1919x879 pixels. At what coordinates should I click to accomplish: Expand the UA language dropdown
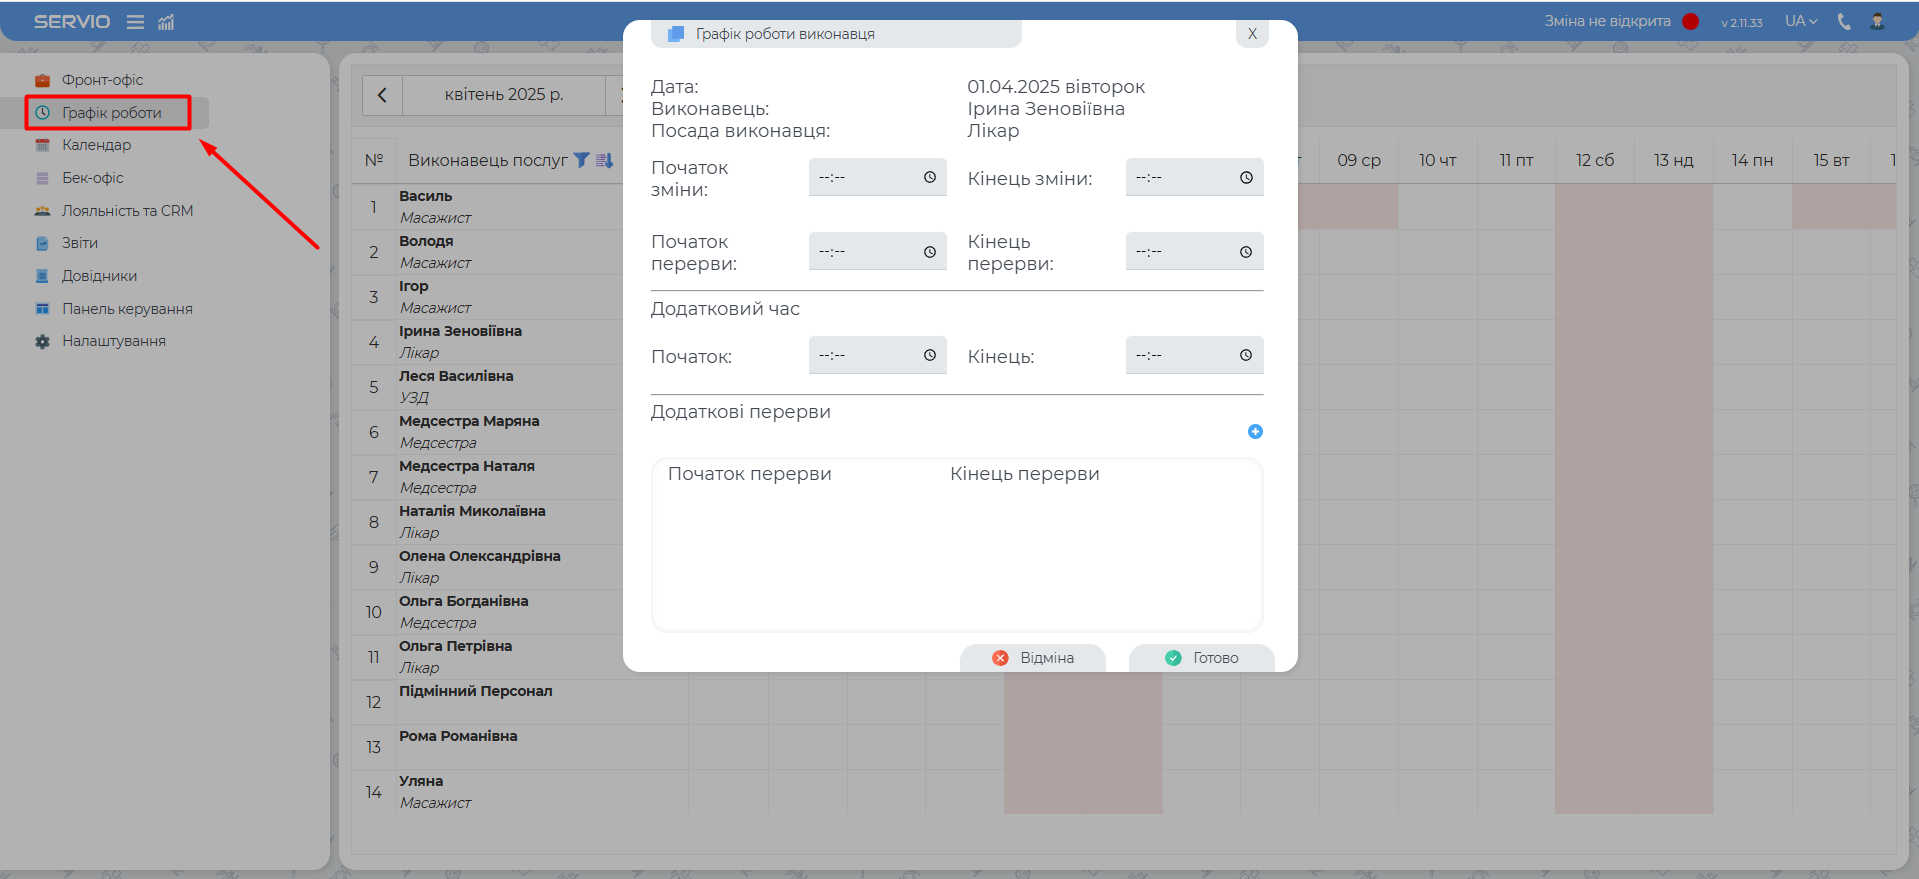(1801, 21)
